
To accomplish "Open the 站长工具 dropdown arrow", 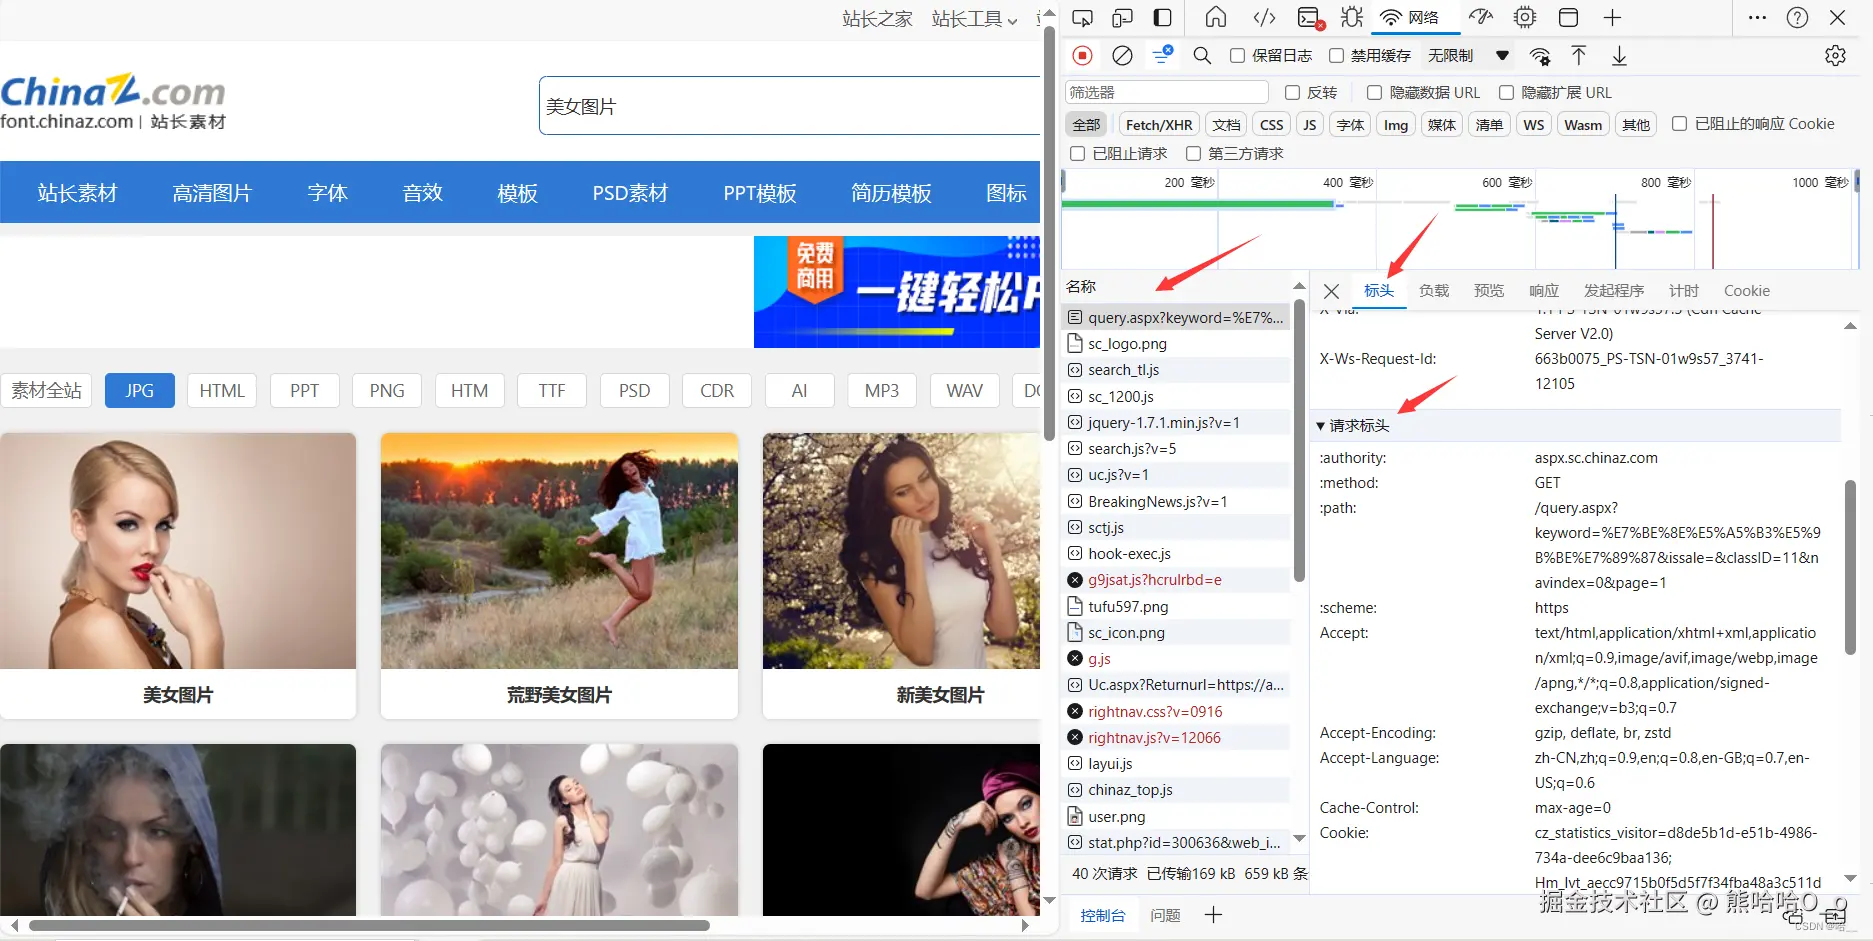I will [1012, 19].
